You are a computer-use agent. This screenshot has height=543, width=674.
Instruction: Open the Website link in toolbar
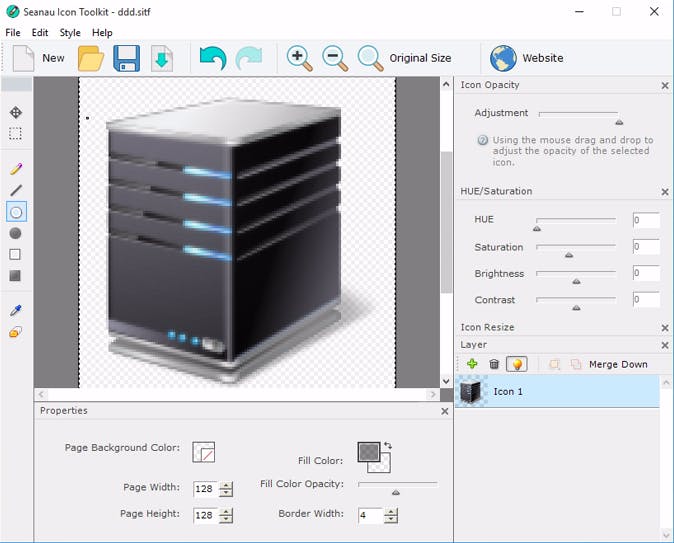point(527,58)
